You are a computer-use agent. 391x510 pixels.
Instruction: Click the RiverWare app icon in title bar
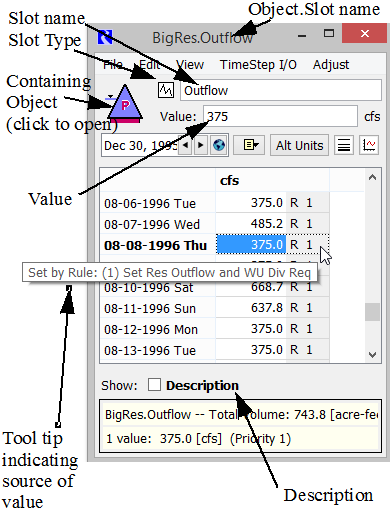tap(105, 37)
